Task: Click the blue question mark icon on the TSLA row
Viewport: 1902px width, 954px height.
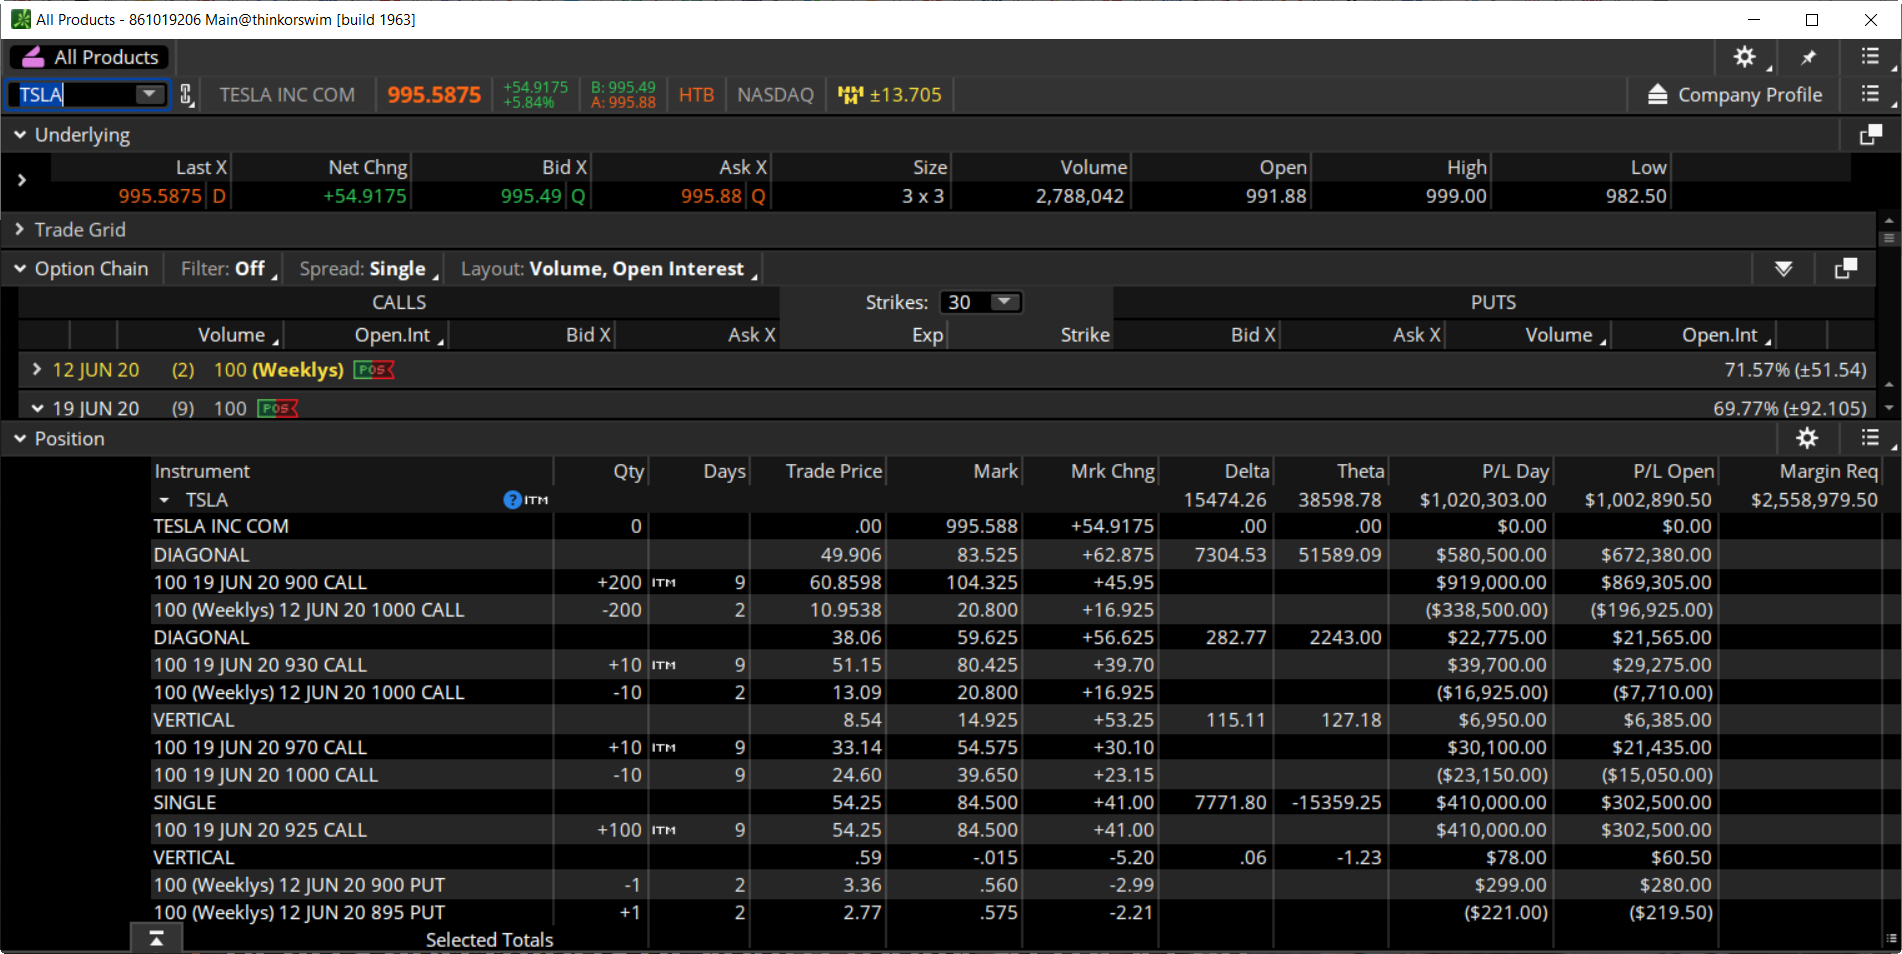Action: pos(512,500)
